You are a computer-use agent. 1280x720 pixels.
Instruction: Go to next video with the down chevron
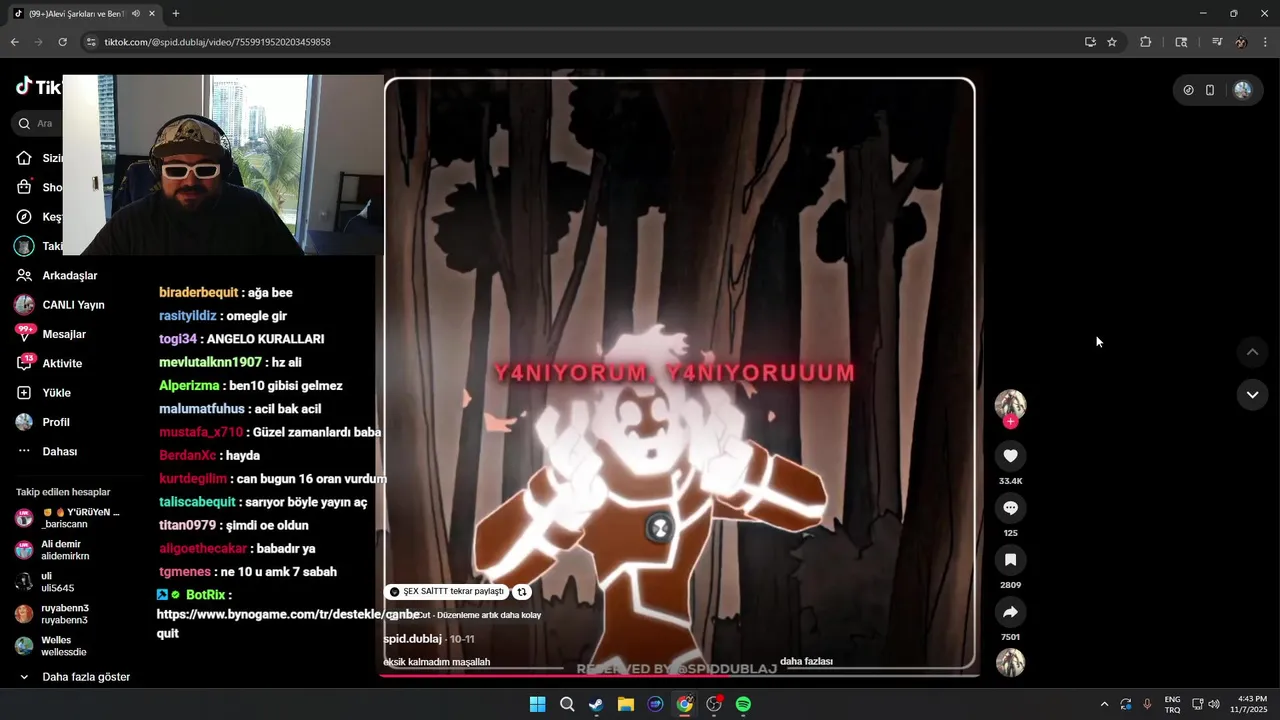coord(1252,395)
